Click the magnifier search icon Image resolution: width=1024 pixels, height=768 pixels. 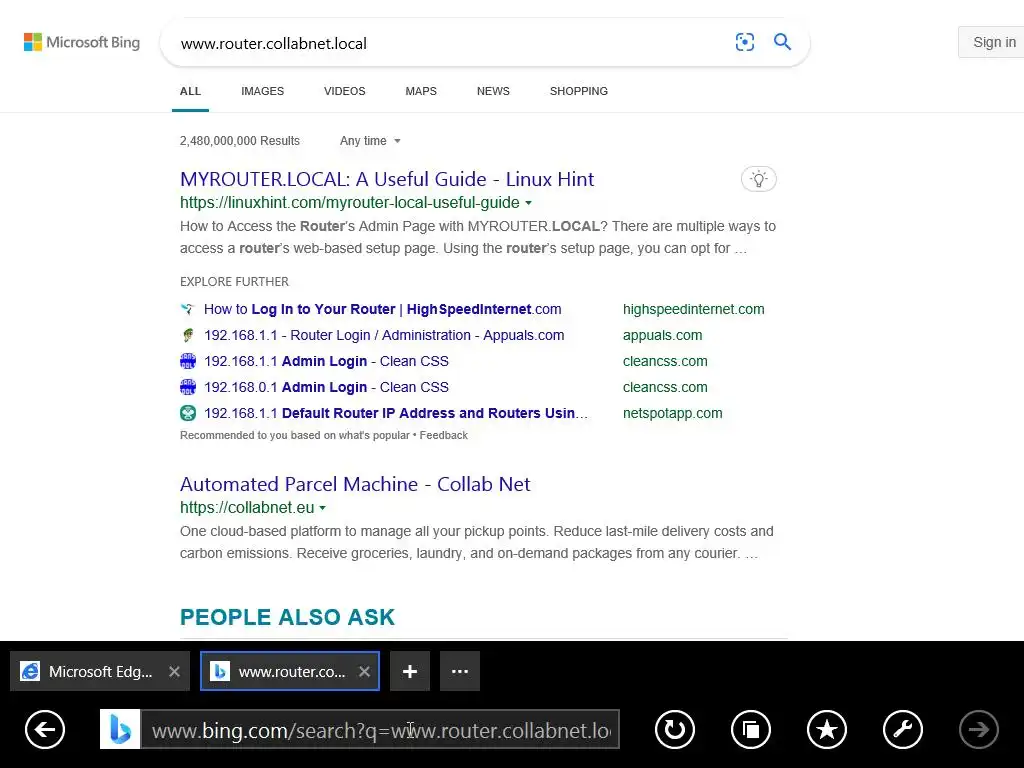pyautogui.click(x=782, y=42)
